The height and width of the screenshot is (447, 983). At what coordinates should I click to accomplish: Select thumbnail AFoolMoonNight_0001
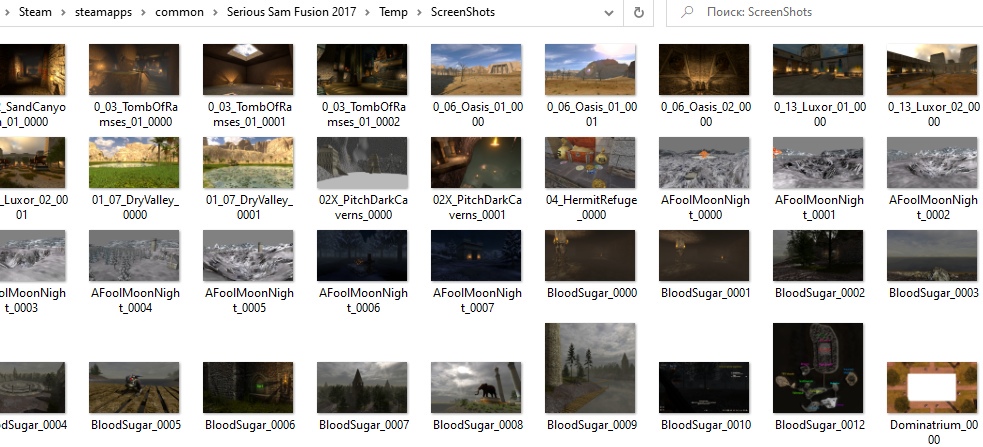[x=819, y=163]
